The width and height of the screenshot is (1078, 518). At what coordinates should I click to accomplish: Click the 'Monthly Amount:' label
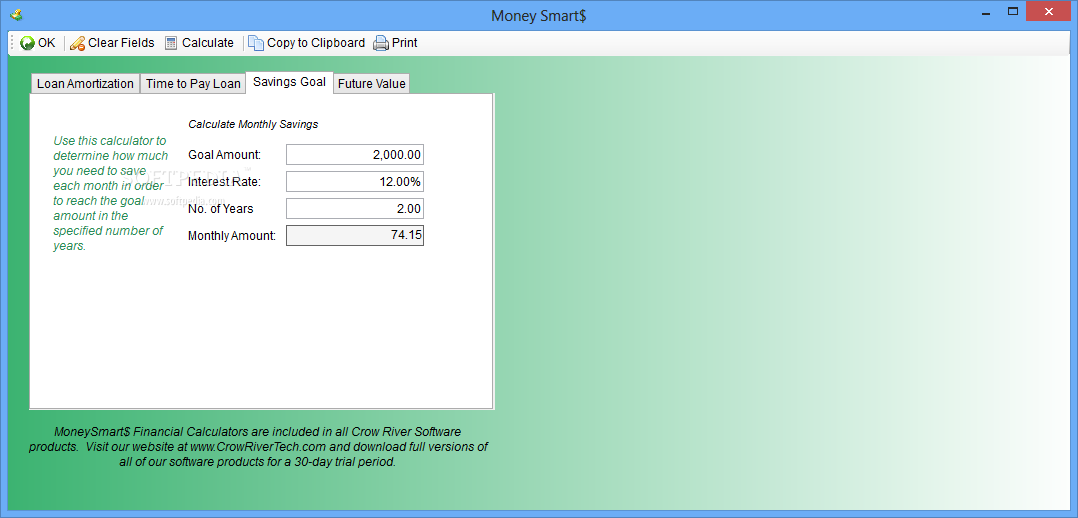[x=232, y=236]
